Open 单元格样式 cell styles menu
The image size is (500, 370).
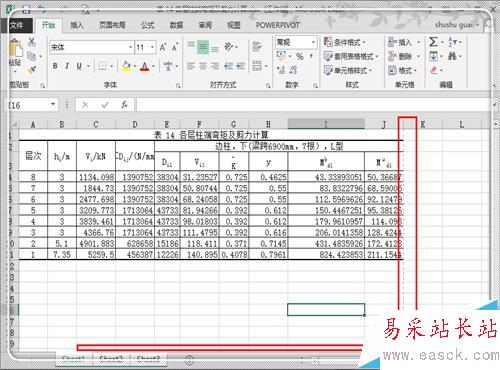coord(348,70)
